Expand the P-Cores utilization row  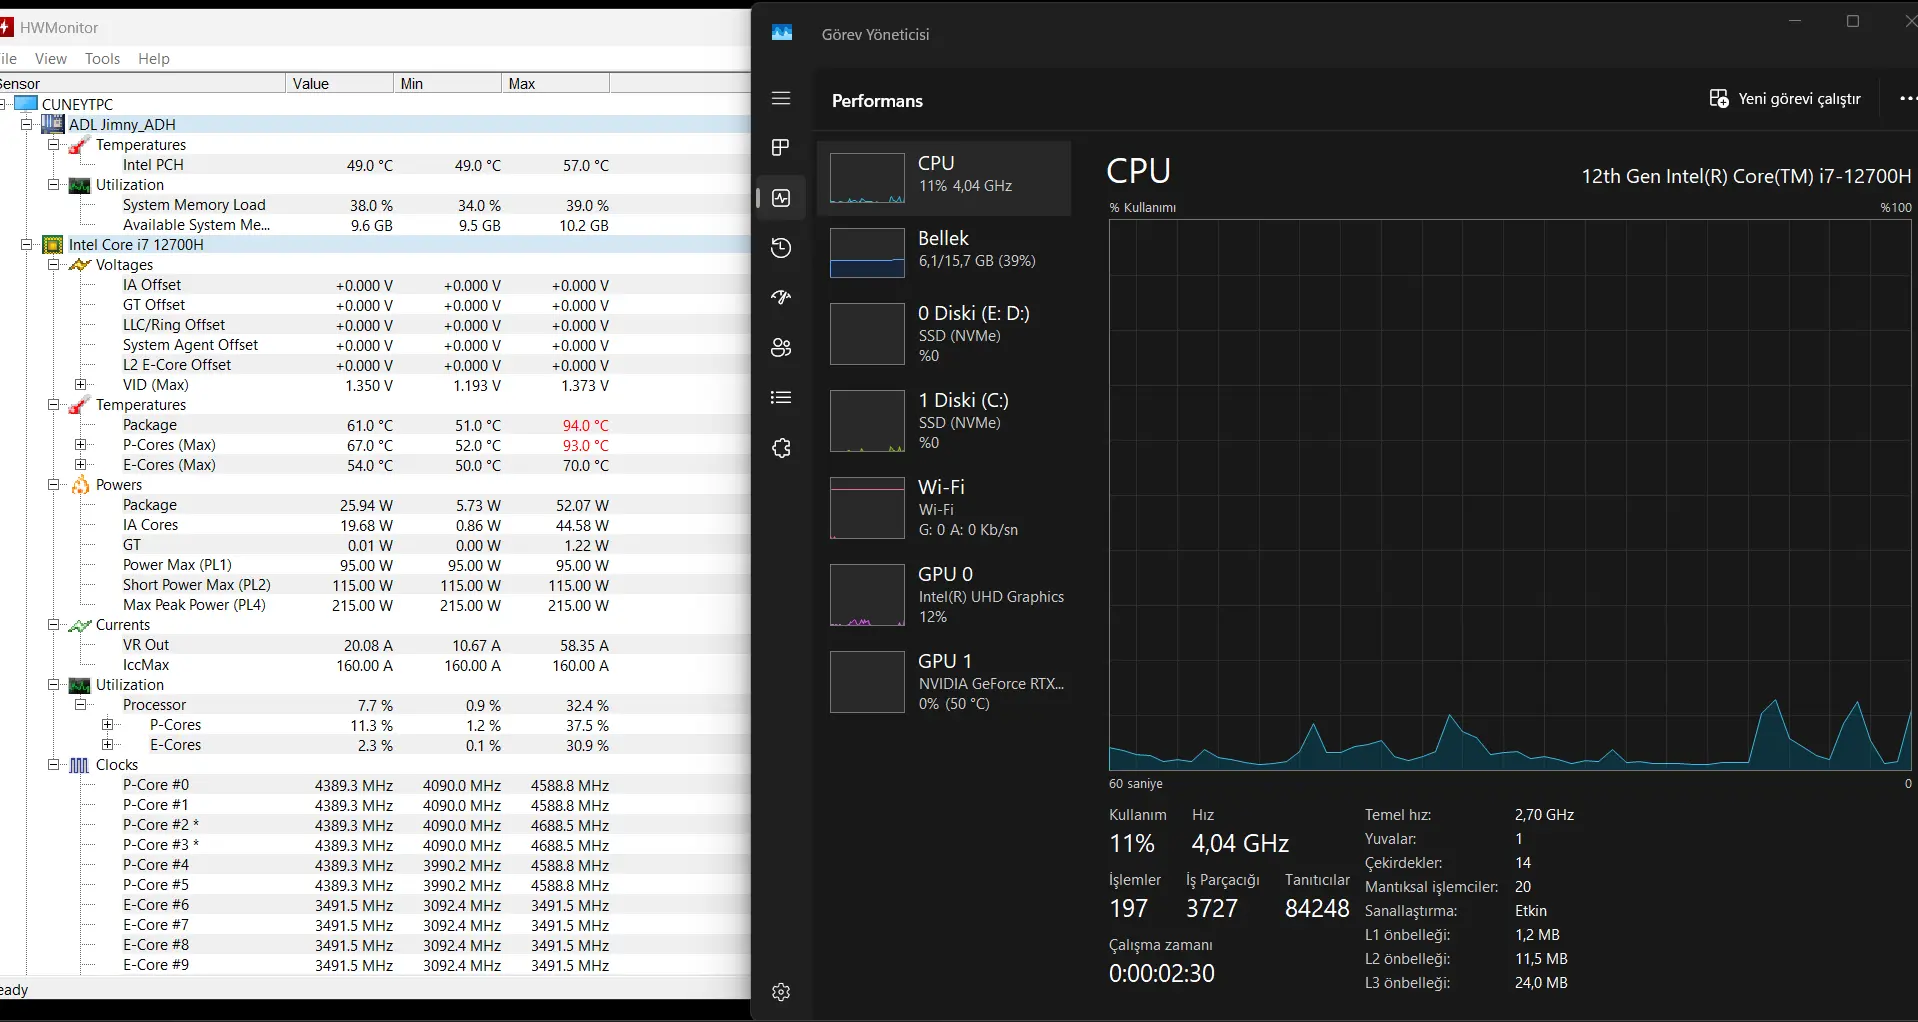(x=108, y=724)
